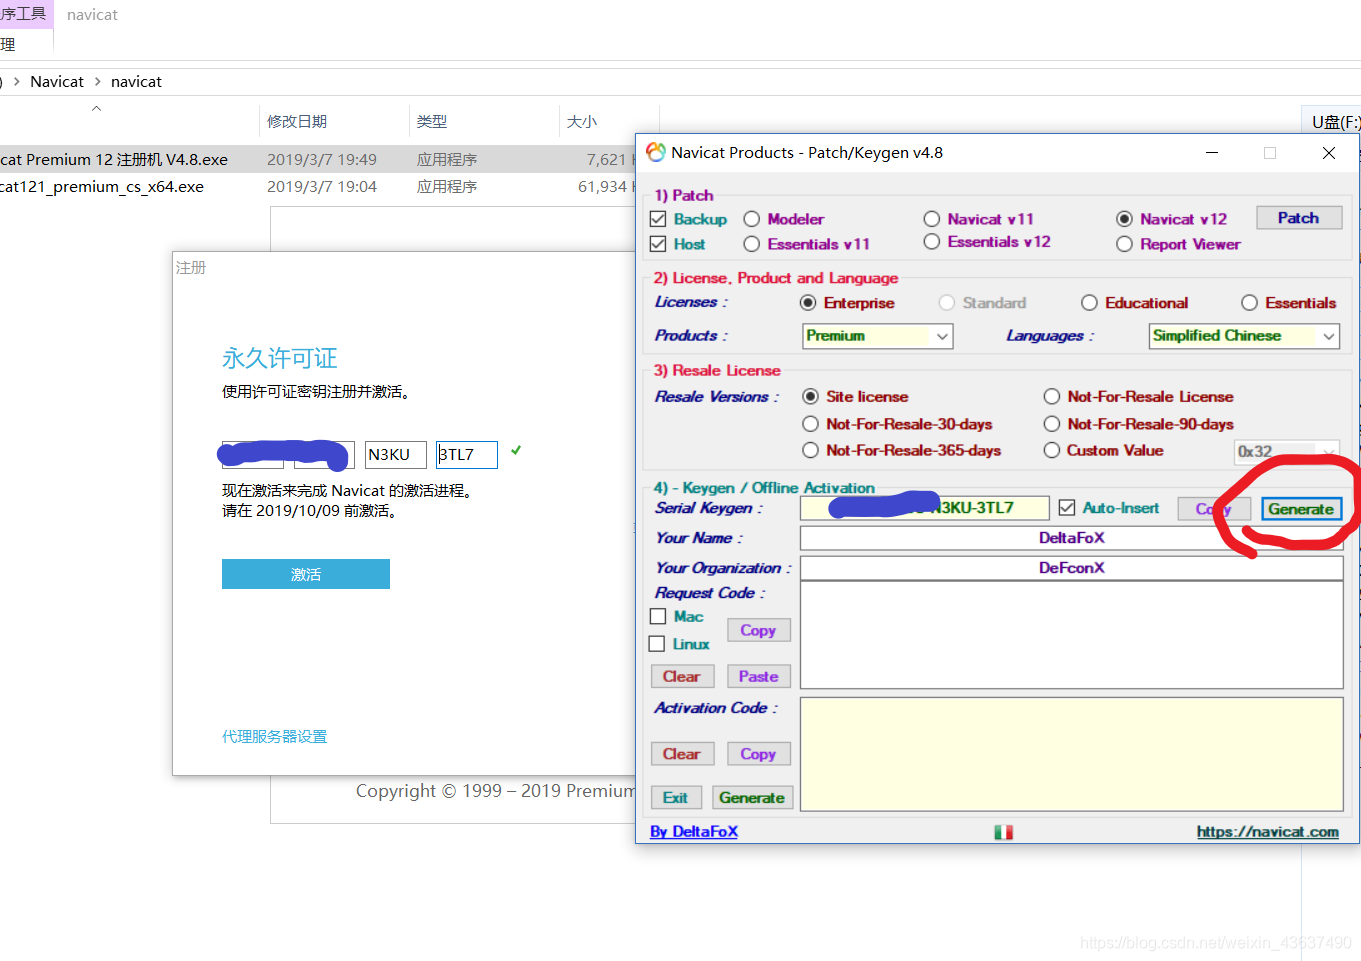The image size is (1361, 961).
Task: Select Essentials v11 radio option
Action: tap(752, 244)
